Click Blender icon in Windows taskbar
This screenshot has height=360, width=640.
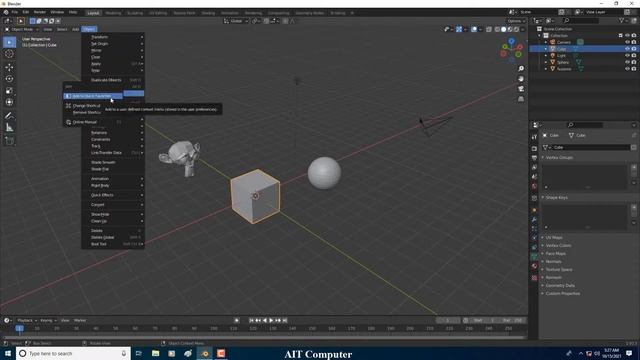pyautogui.click(x=205, y=353)
